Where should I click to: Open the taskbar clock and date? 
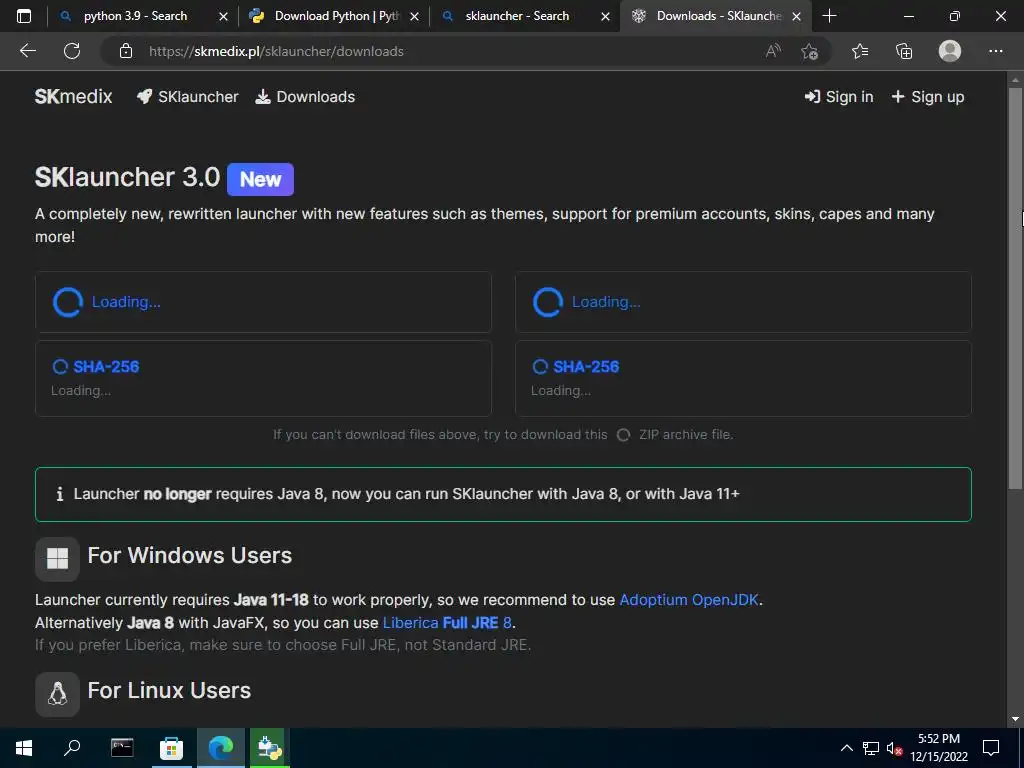click(x=939, y=748)
